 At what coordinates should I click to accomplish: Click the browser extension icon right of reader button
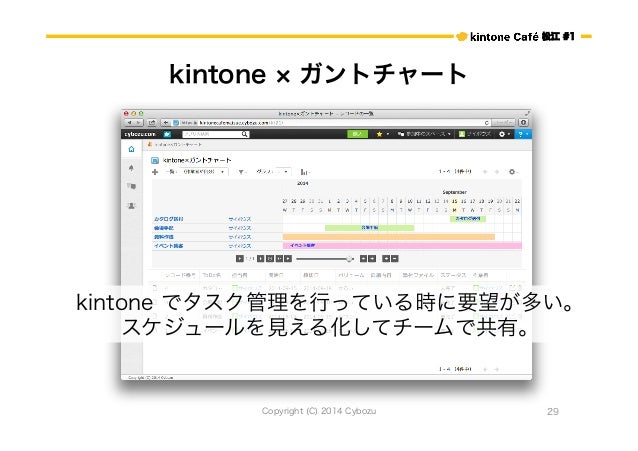click(x=524, y=123)
